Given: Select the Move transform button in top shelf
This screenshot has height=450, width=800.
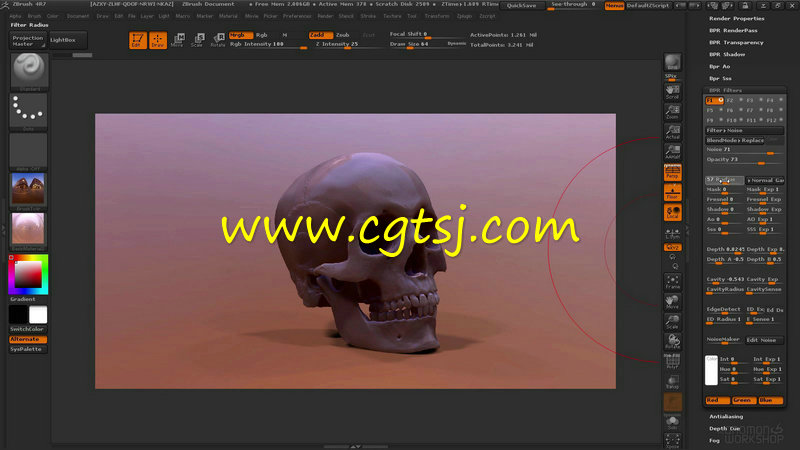Looking at the screenshot, I should tap(178, 40).
